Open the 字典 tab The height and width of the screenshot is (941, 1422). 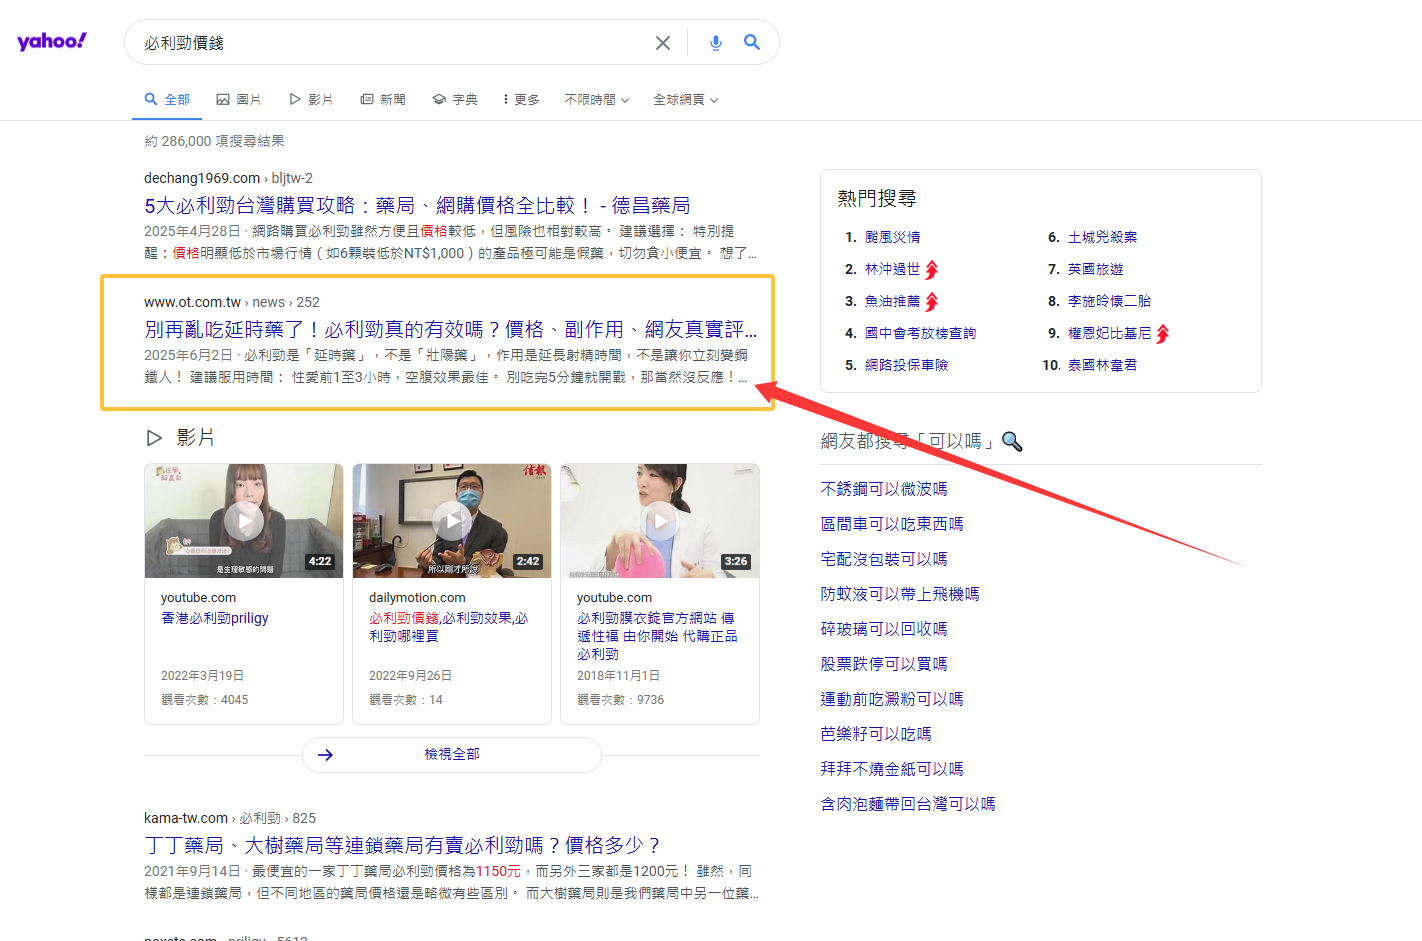tap(455, 99)
